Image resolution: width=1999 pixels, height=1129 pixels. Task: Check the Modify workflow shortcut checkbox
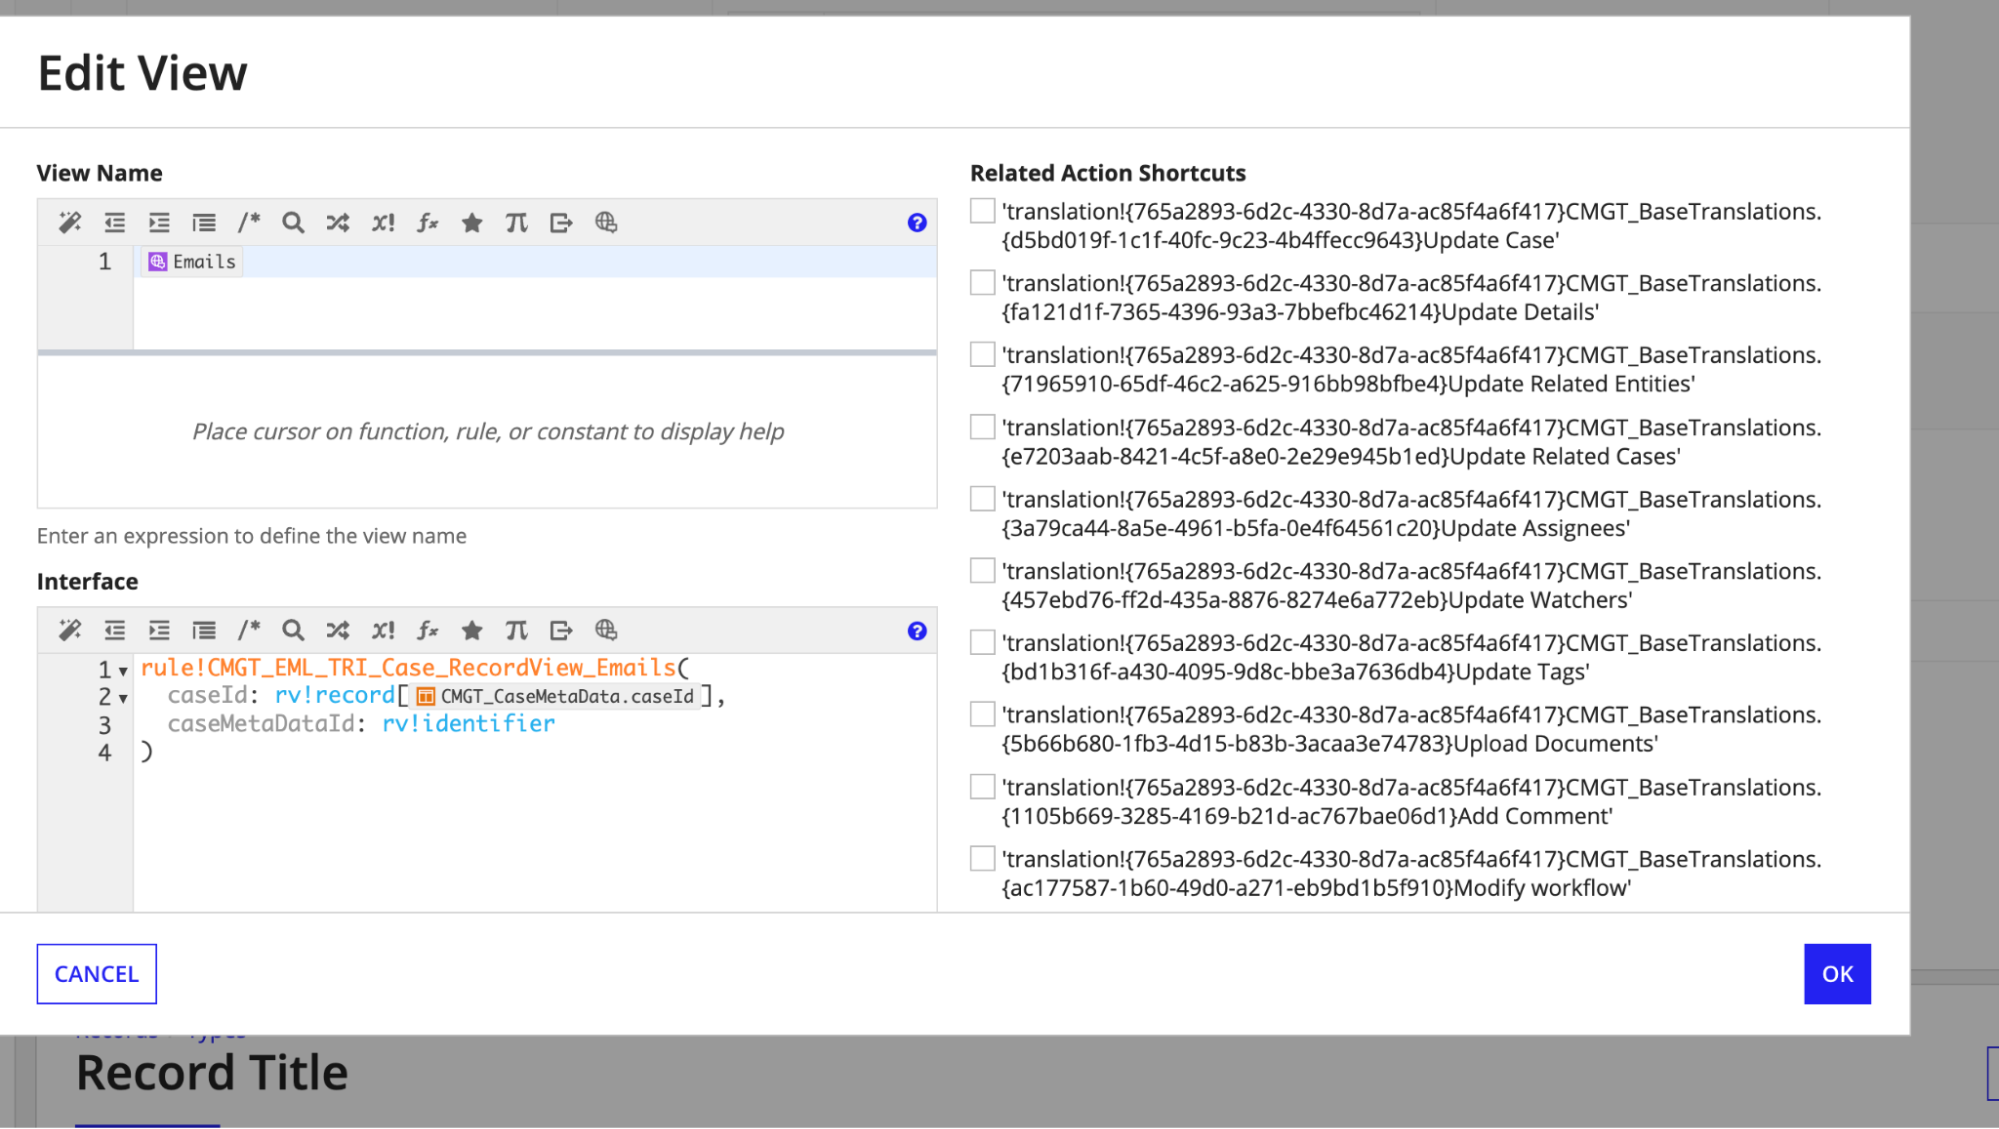pos(983,859)
